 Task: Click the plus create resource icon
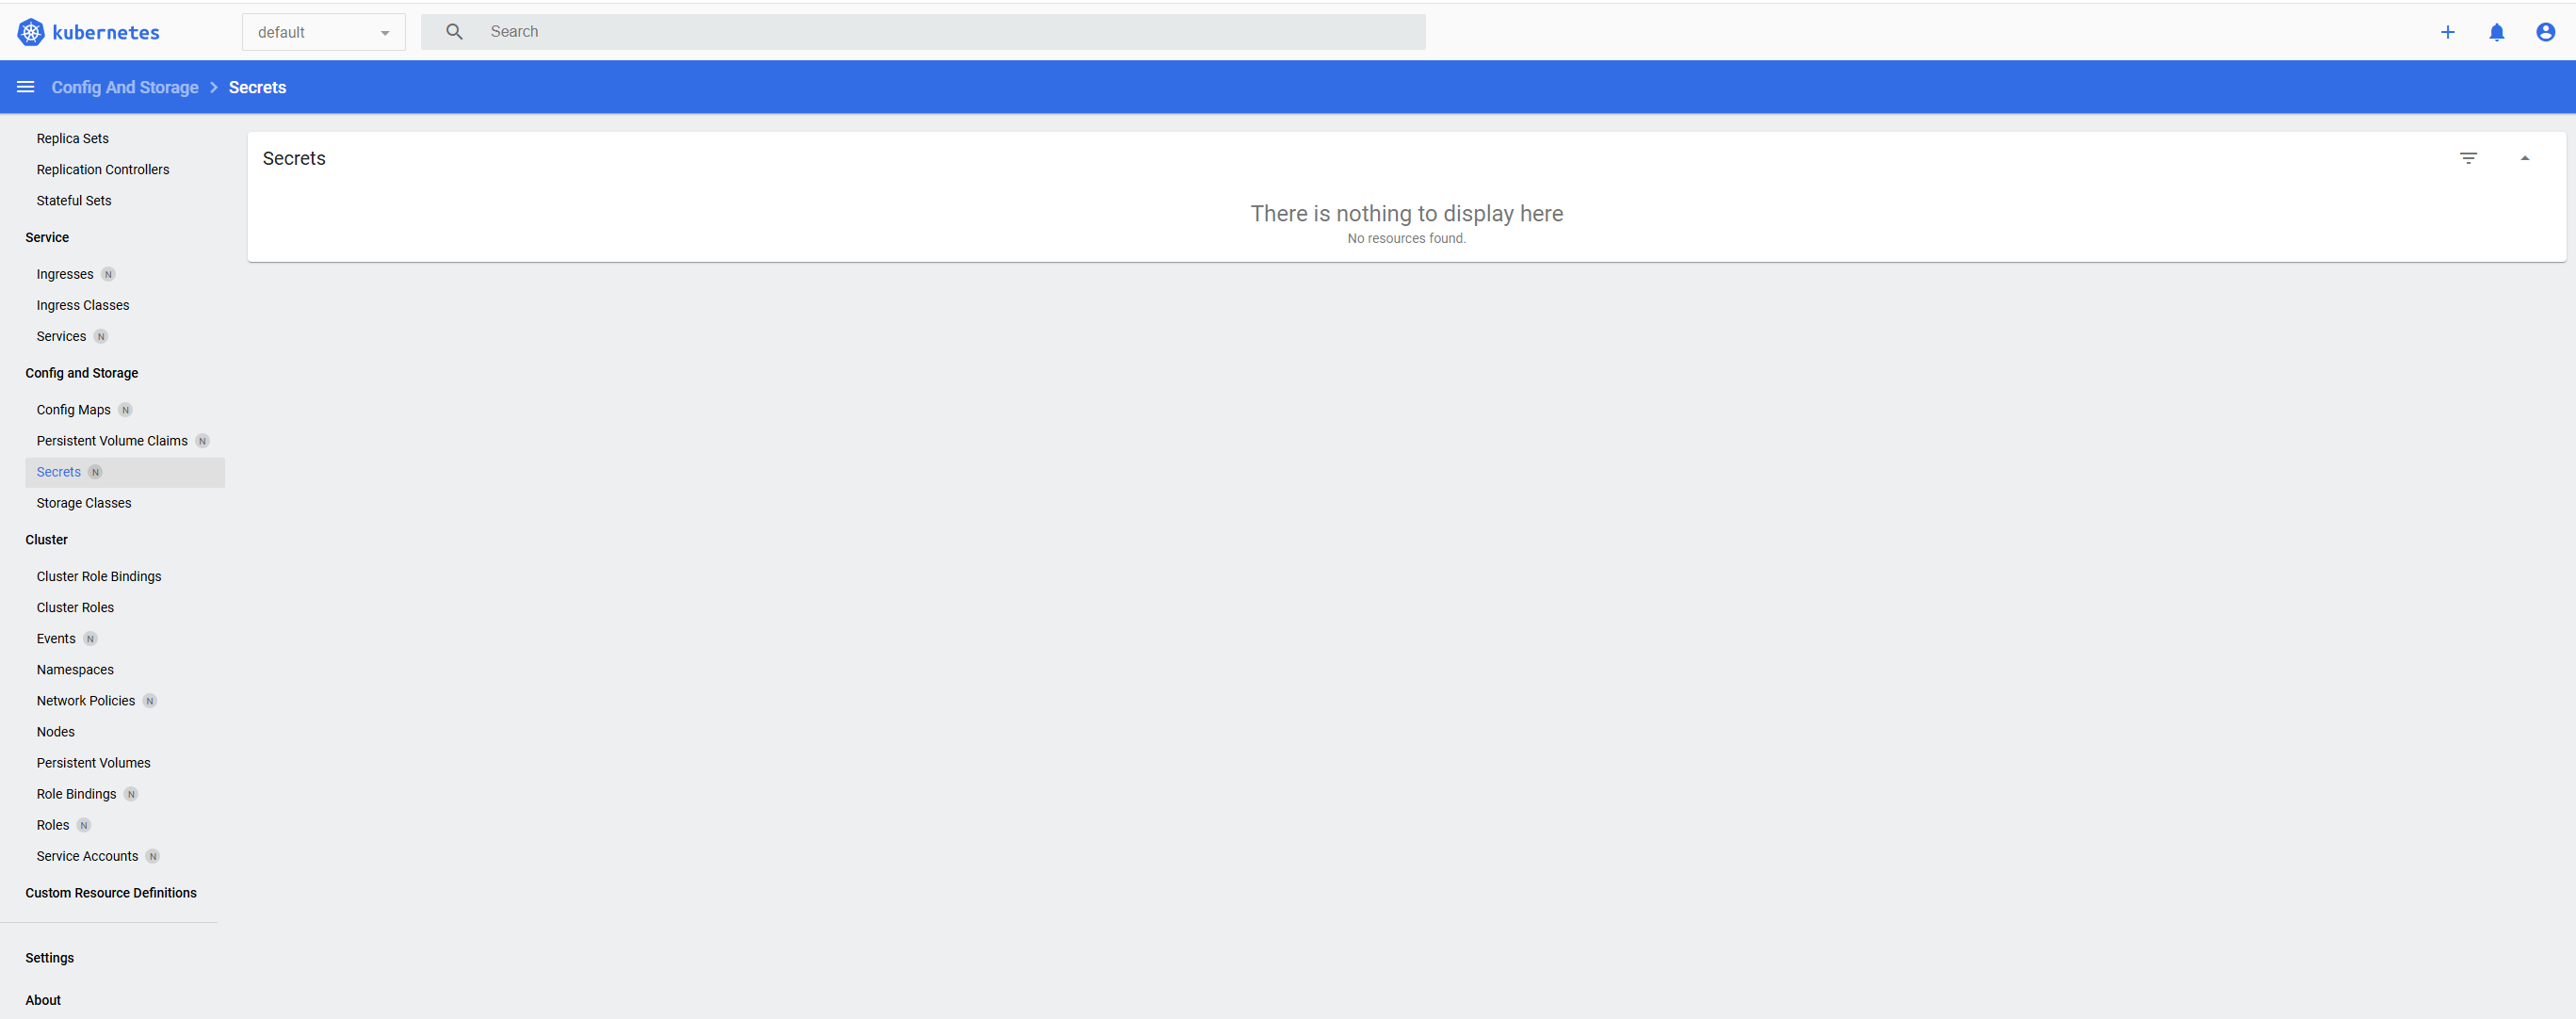(x=2447, y=32)
